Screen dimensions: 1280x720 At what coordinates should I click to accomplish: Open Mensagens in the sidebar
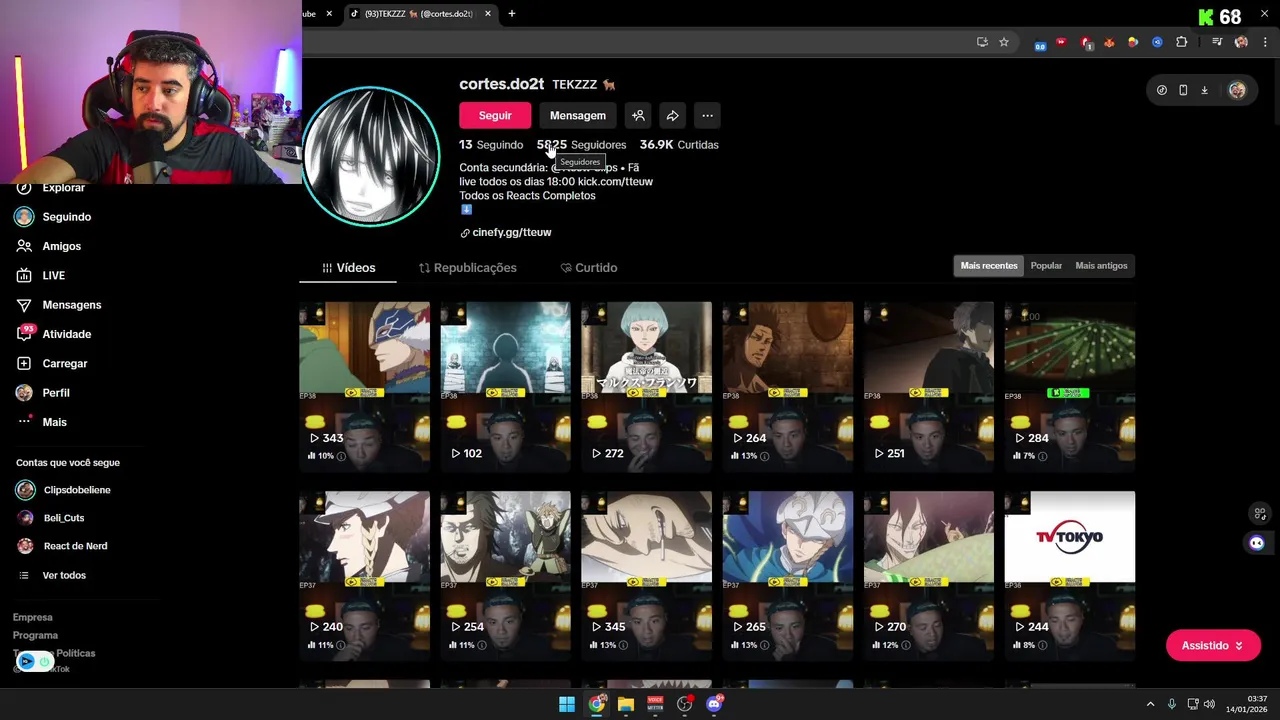pos(59,305)
